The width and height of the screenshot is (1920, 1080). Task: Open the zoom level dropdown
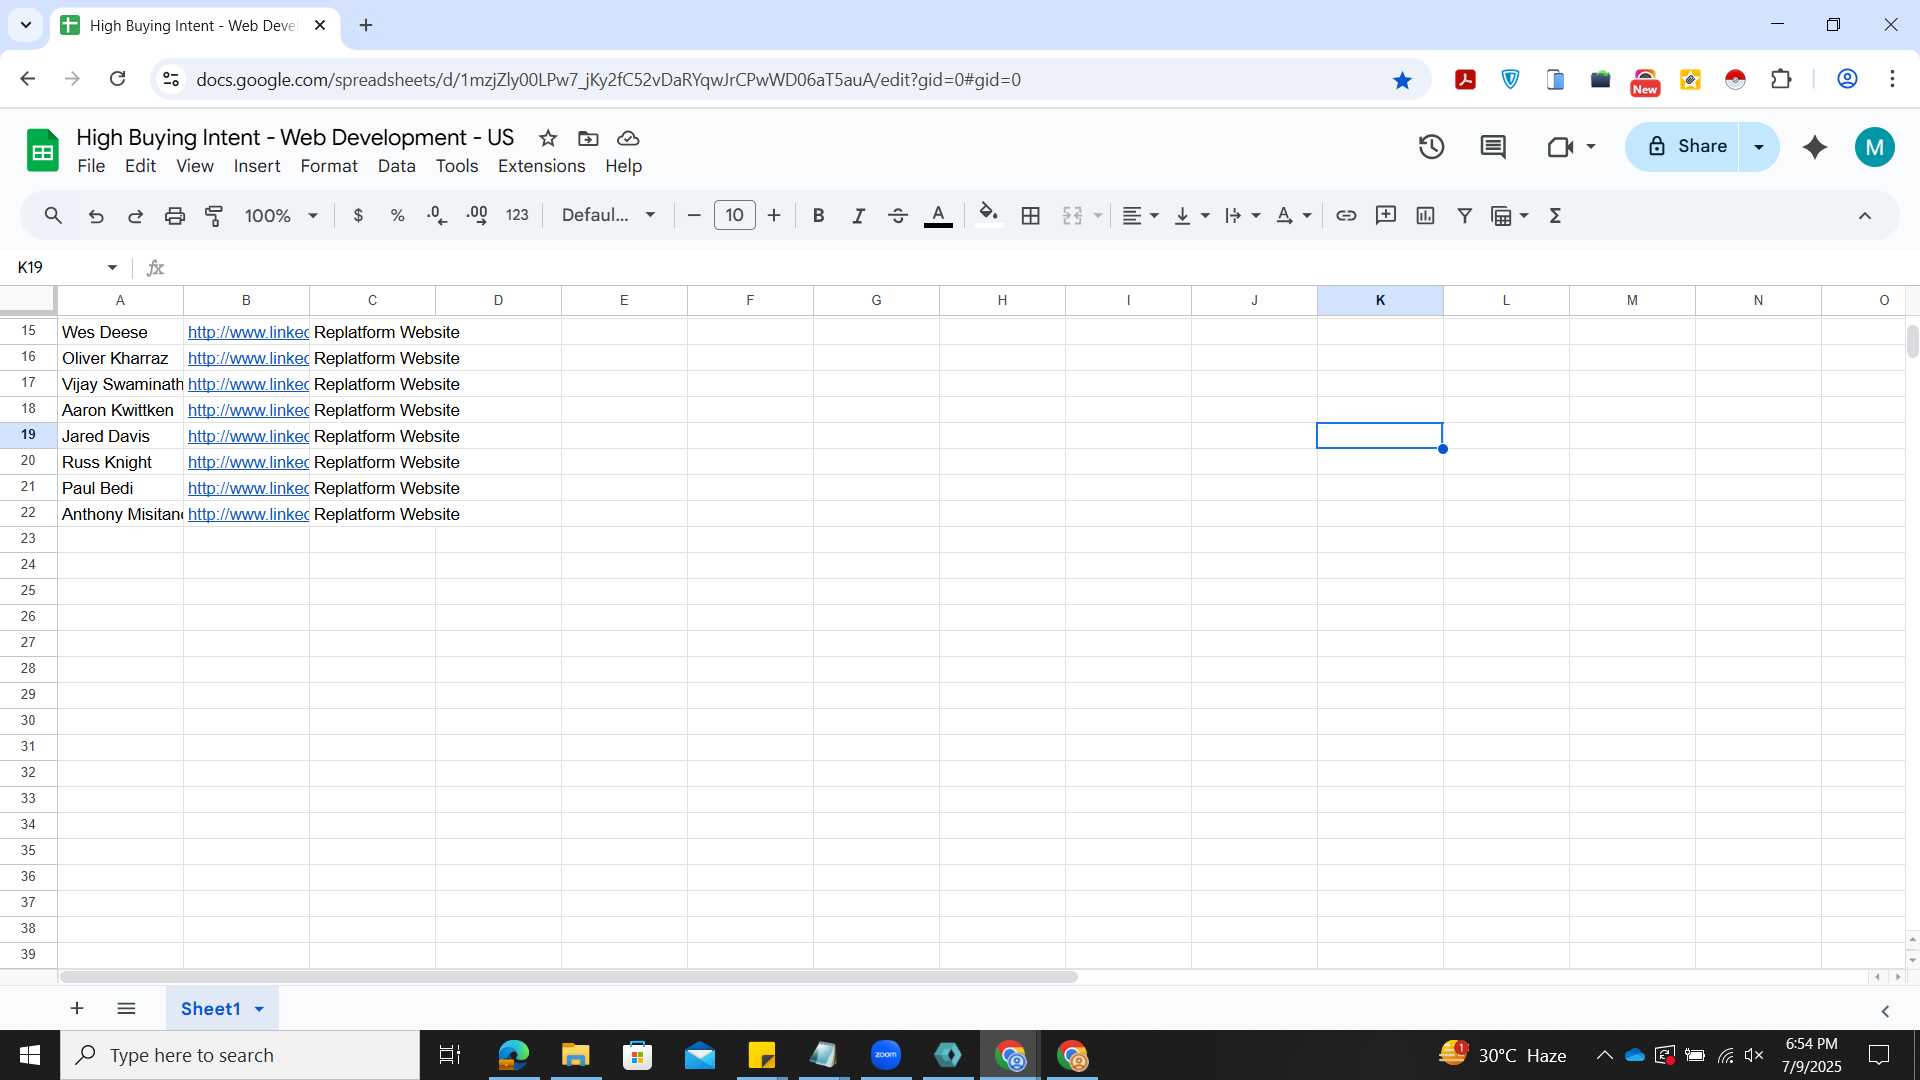tap(281, 215)
